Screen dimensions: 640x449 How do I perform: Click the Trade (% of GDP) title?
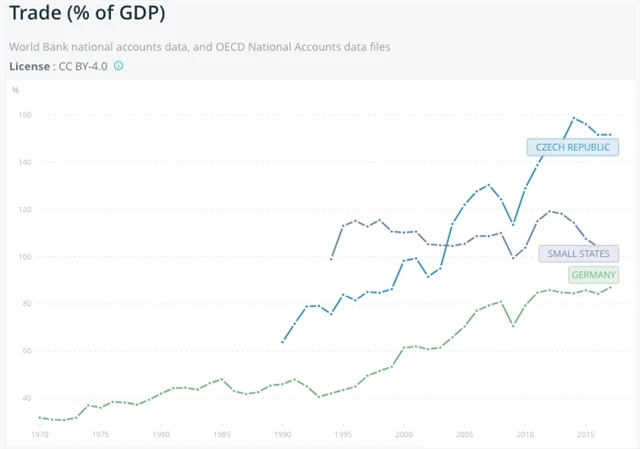pyautogui.click(x=87, y=15)
